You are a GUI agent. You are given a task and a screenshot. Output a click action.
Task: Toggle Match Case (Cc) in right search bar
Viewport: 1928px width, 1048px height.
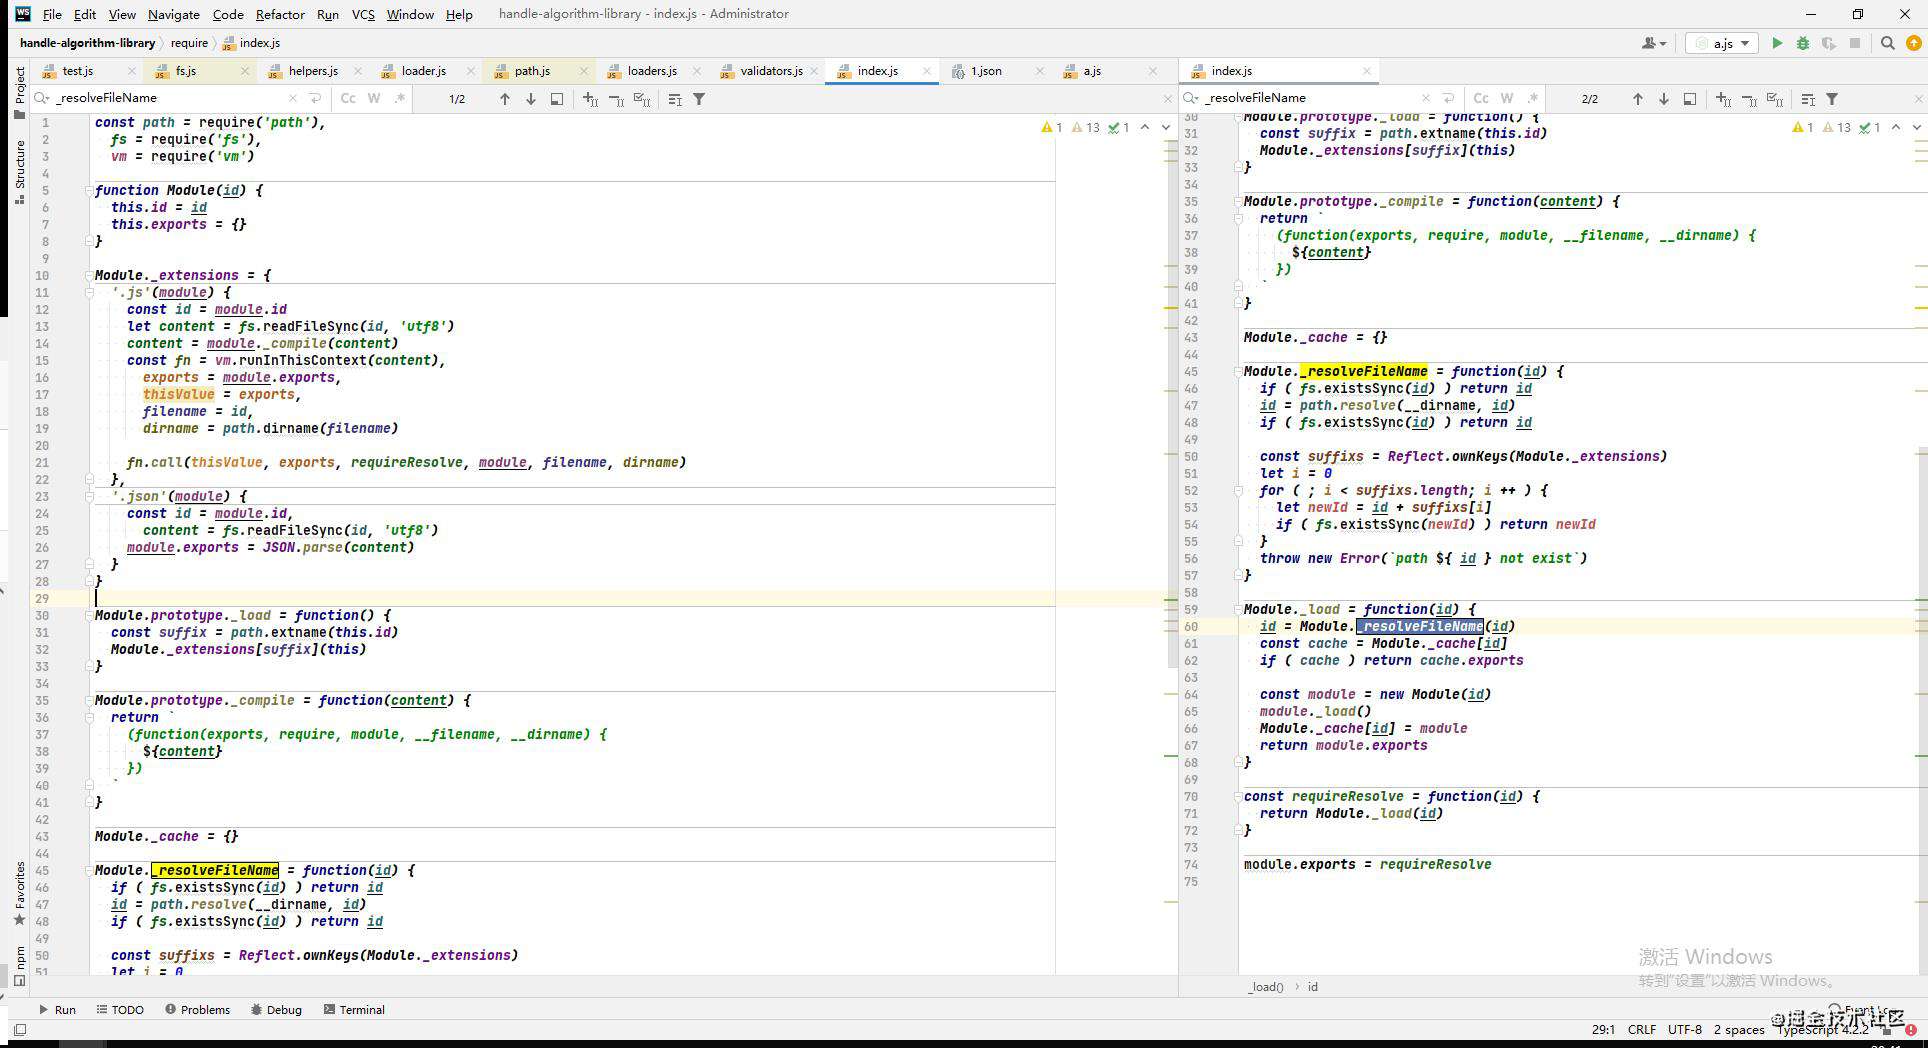click(1481, 98)
